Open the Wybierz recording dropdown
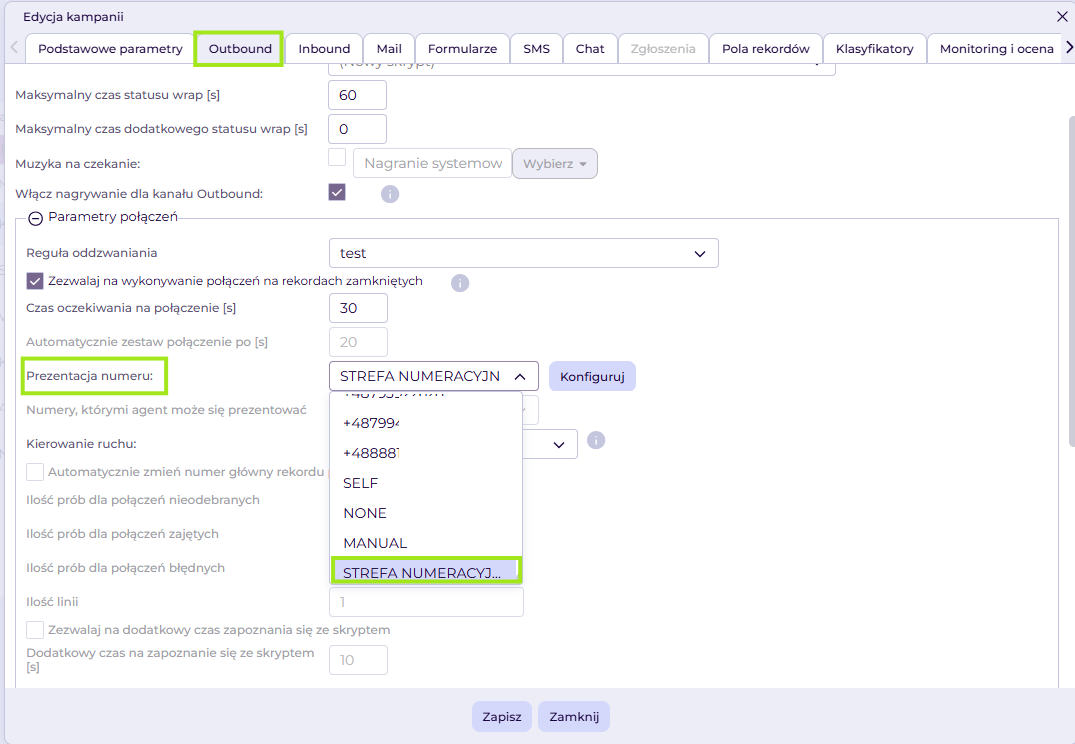The width and height of the screenshot is (1075, 744). pyautogui.click(x=555, y=164)
